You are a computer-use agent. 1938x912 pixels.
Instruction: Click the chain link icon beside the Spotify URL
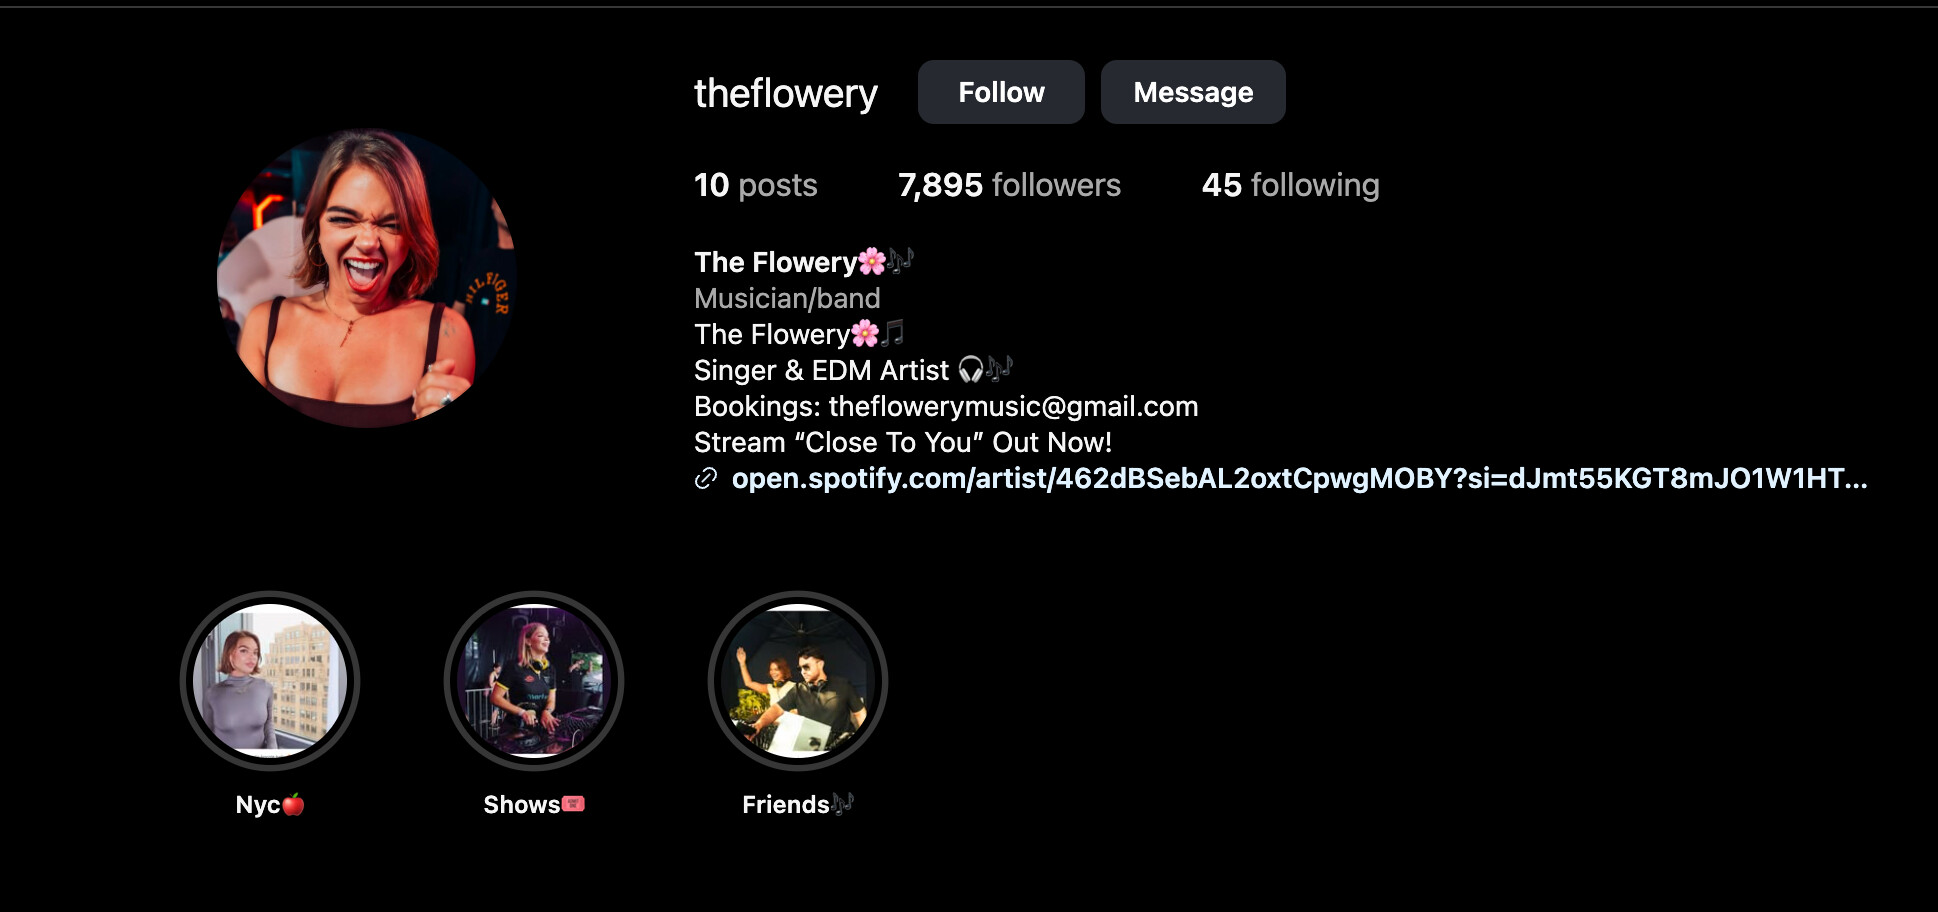click(706, 479)
